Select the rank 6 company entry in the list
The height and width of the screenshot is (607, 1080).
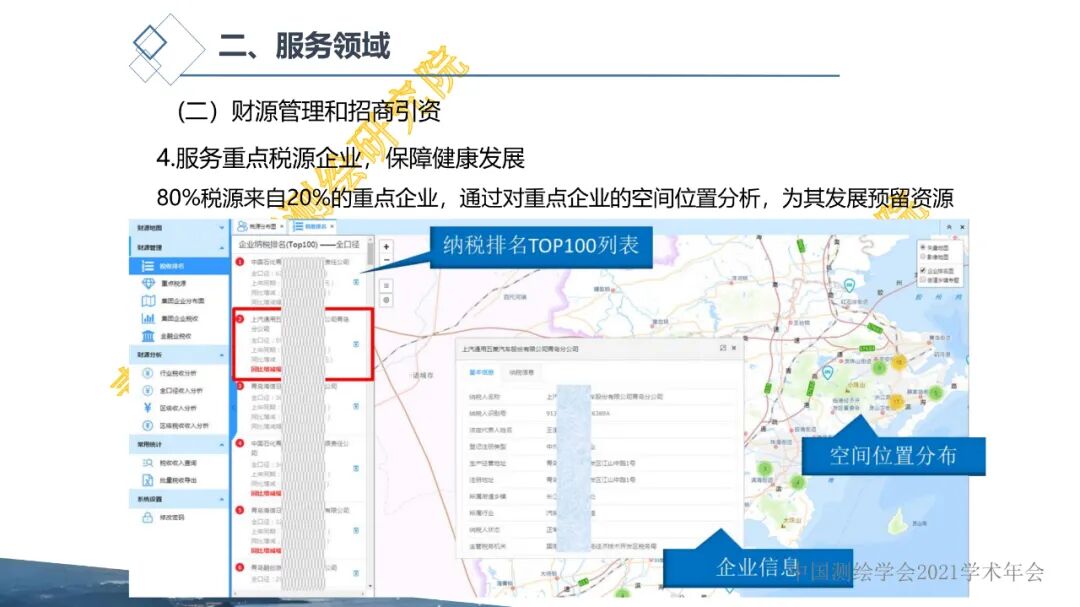pos(301,576)
